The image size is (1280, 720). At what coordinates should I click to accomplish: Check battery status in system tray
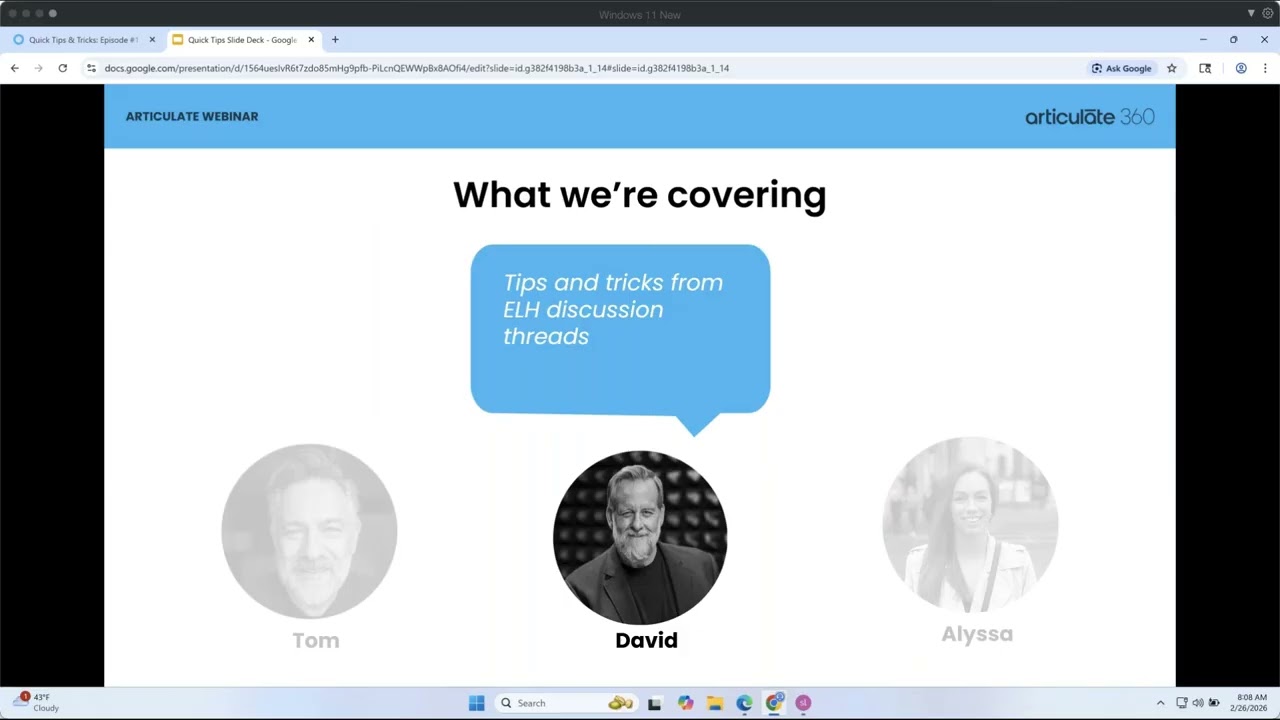pyautogui.click(x=1214, y=703)
